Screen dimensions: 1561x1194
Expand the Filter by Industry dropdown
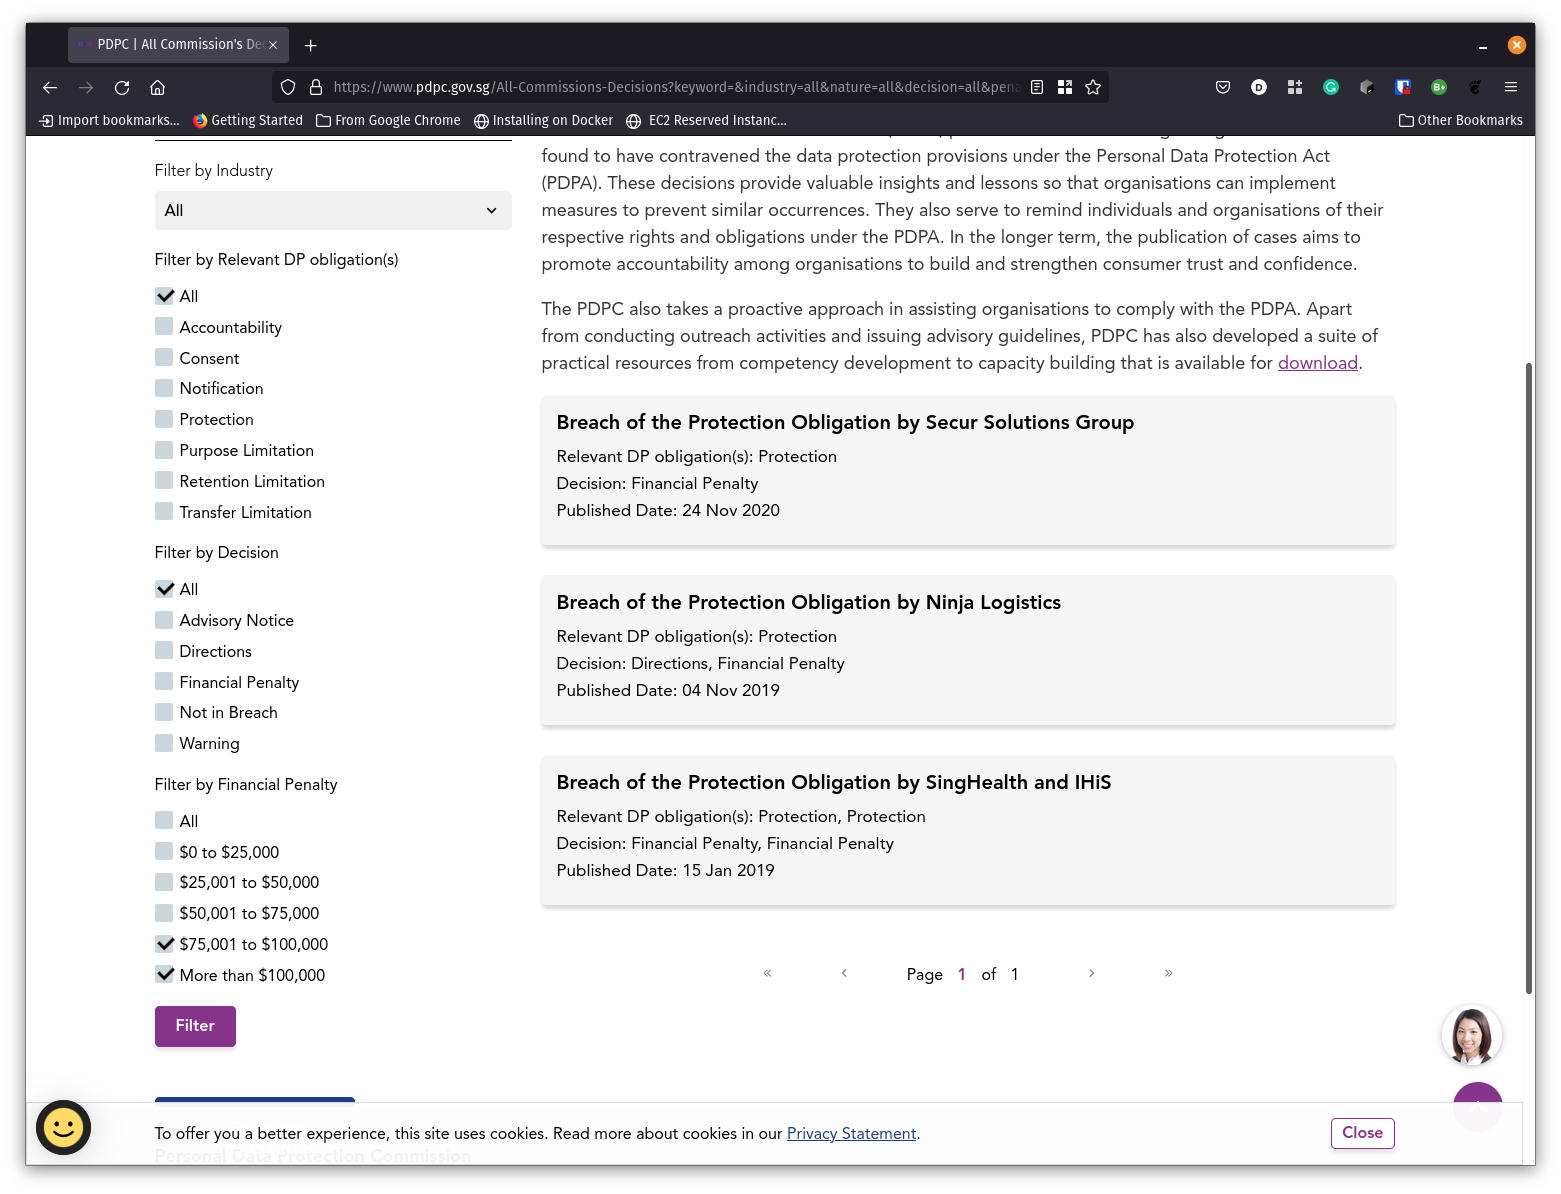pos(333,210)
